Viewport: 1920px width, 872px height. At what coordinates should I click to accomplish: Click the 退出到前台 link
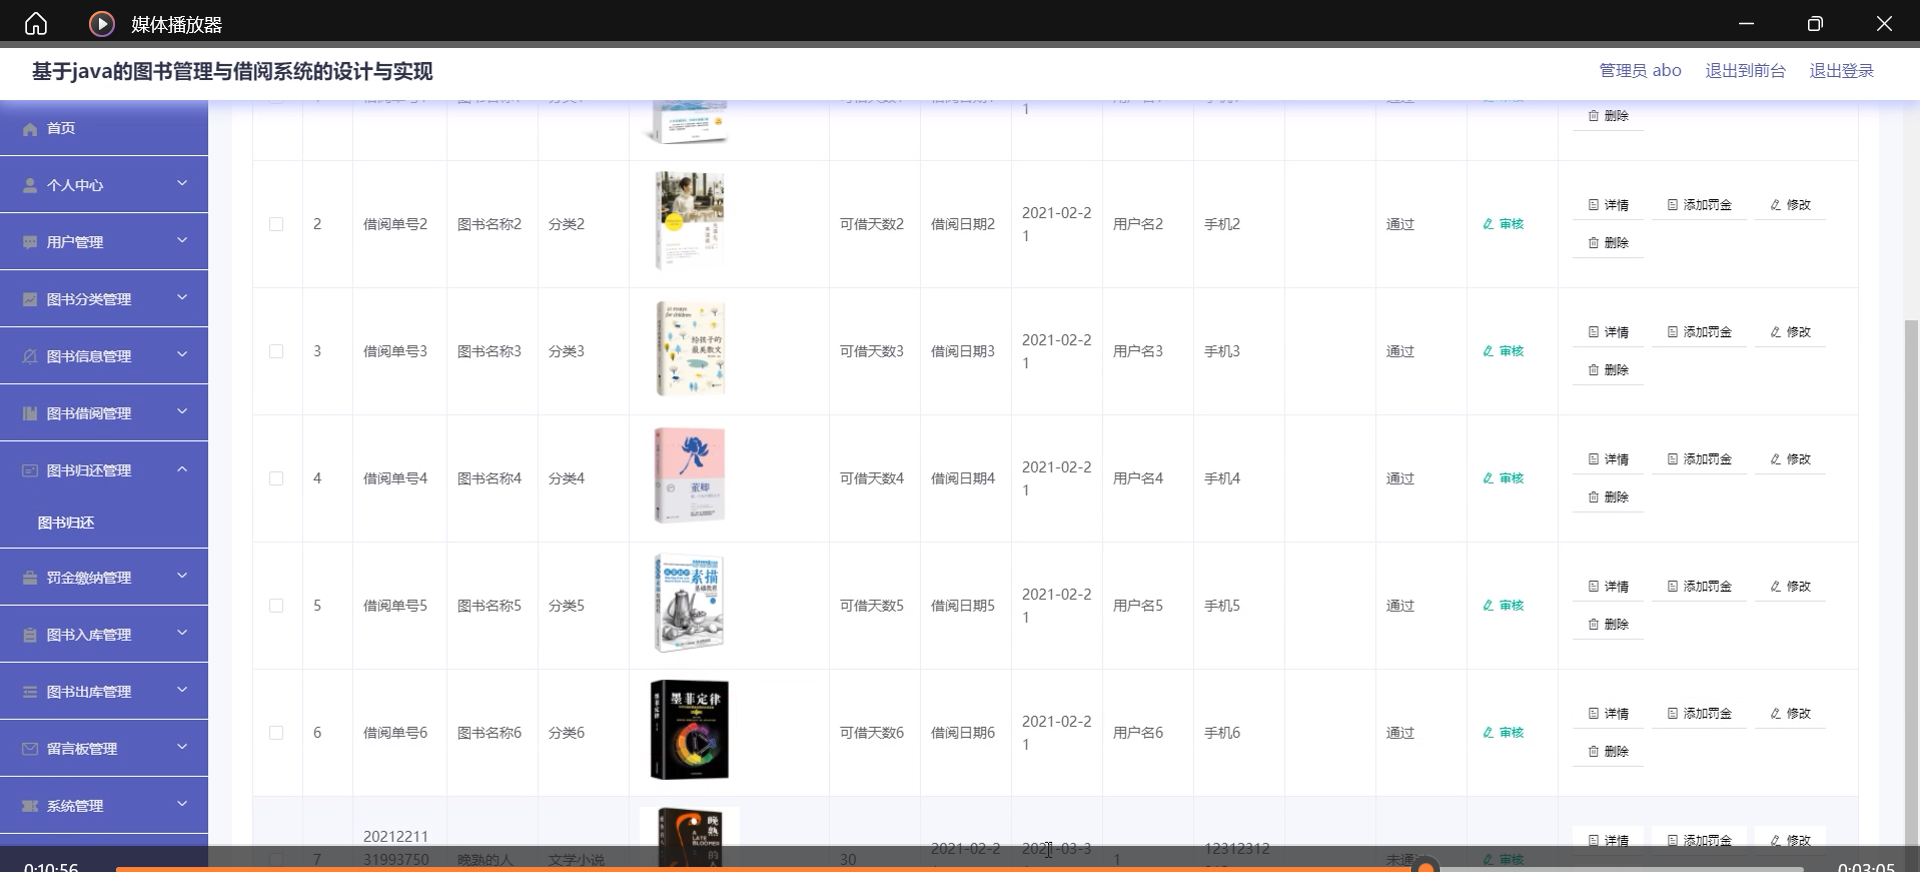coord(1745,70)
